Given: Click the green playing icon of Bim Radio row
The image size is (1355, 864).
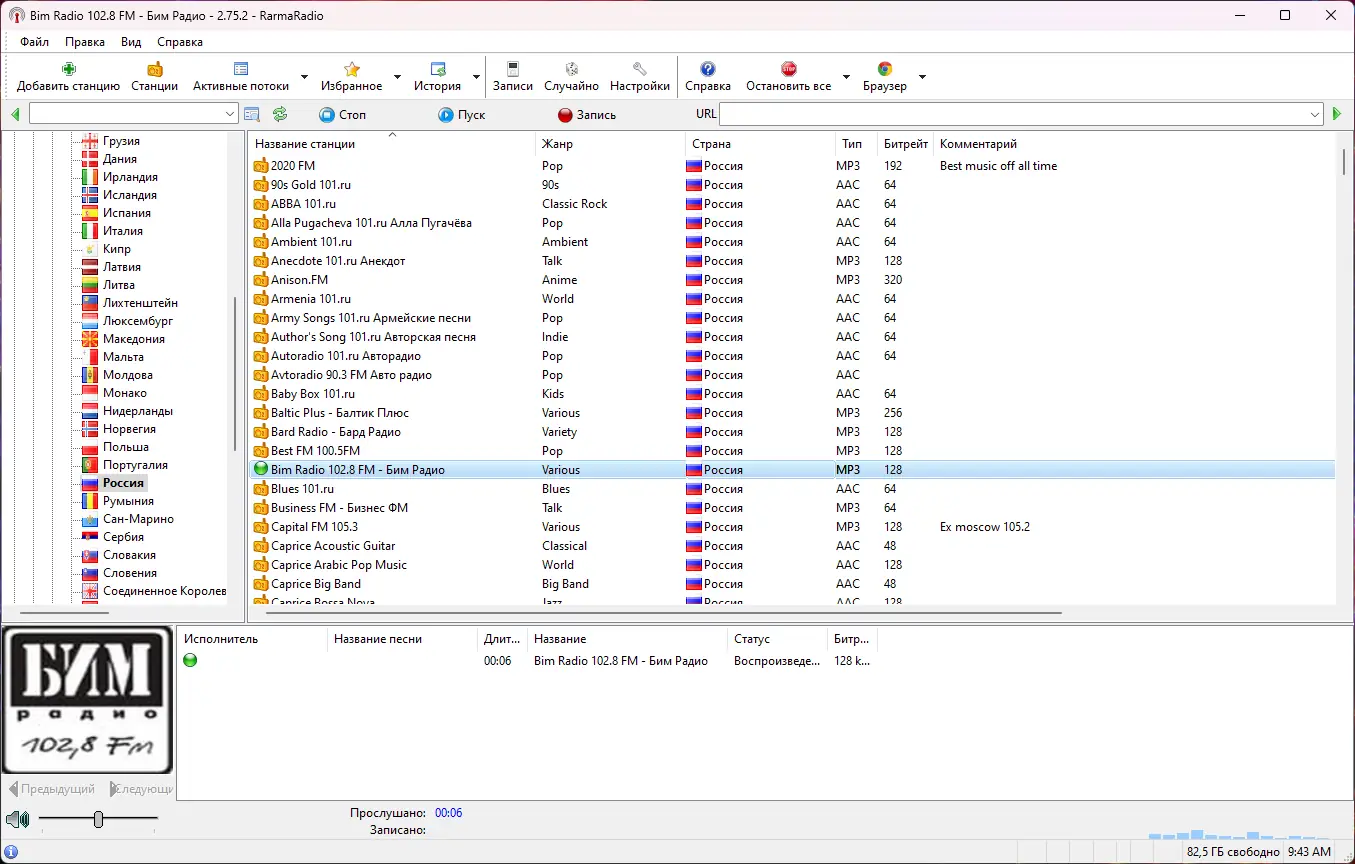Looking at the screenshot, I should 261,470.
